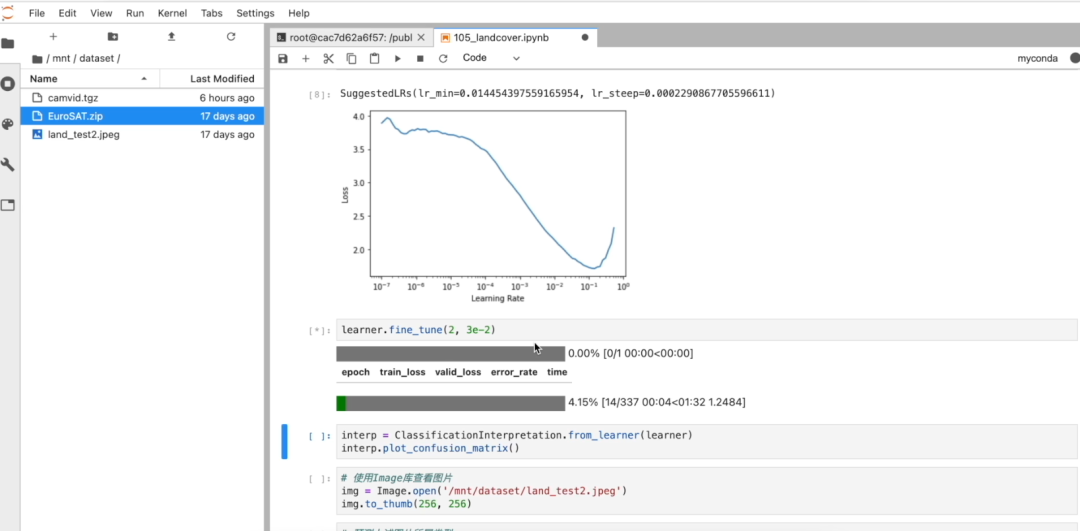The height and width of the screenshot is (531, 1080).
Task: Create a new folder in file browser
Action: [113, 37]
